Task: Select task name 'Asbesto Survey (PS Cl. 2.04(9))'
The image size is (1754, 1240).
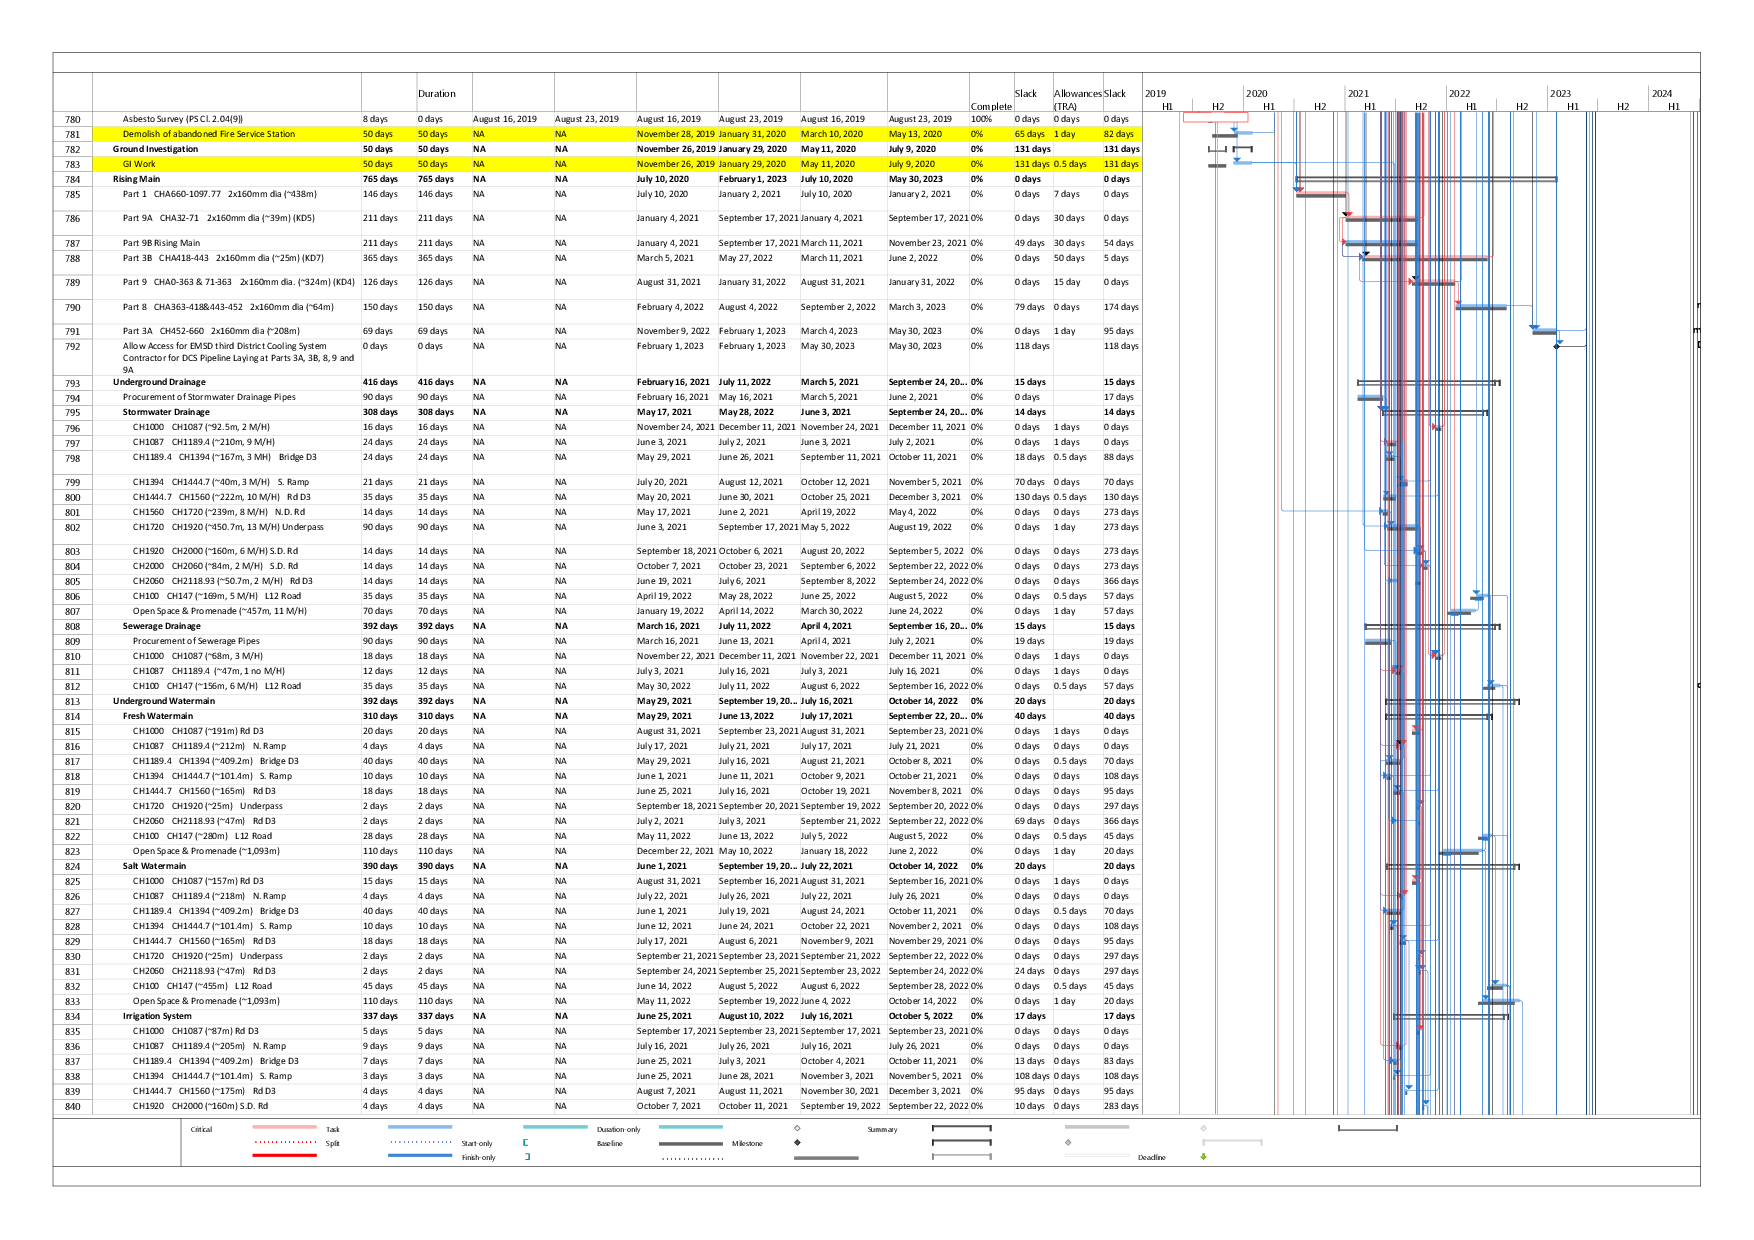Action: coord(182,119)
